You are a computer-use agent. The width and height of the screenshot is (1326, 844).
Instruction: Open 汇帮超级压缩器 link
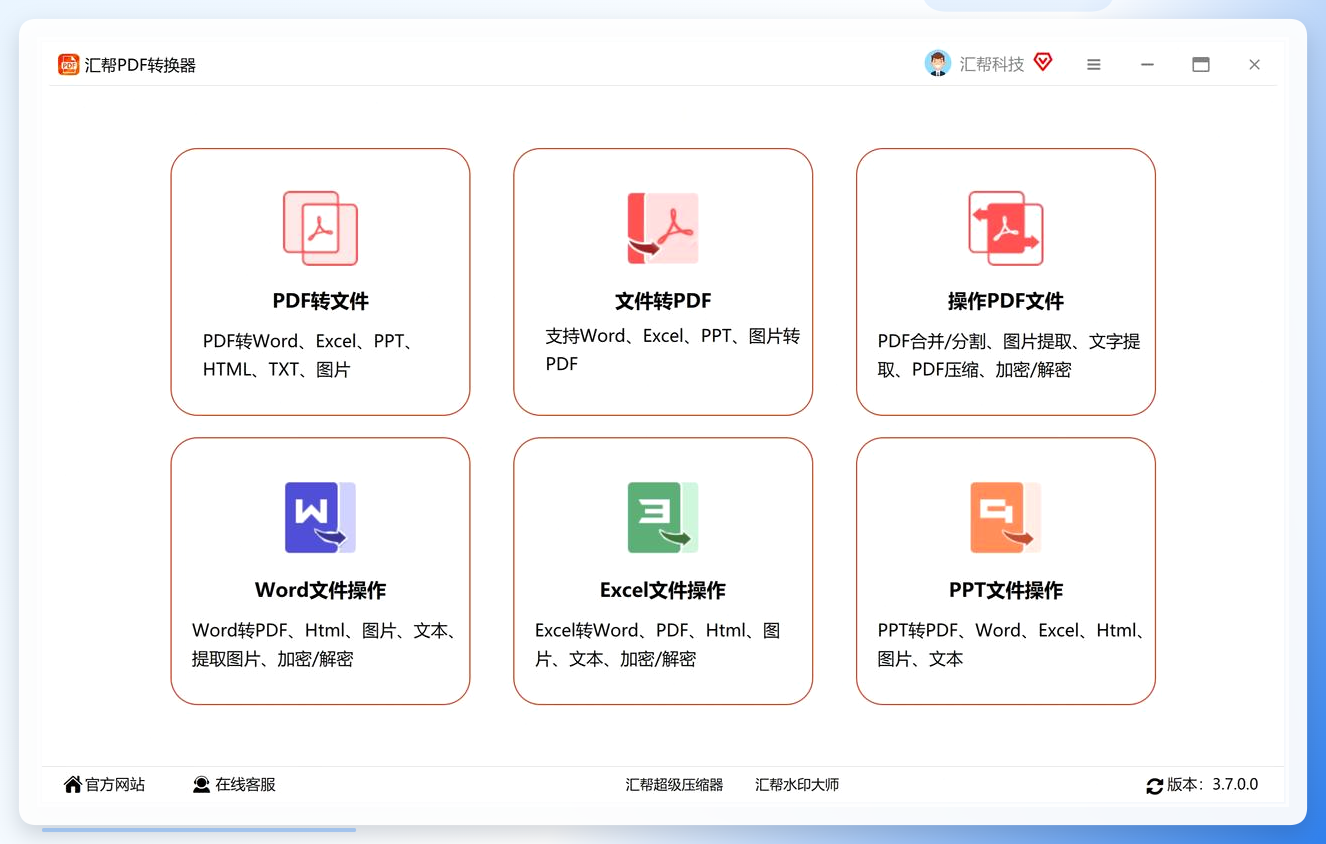674,785
